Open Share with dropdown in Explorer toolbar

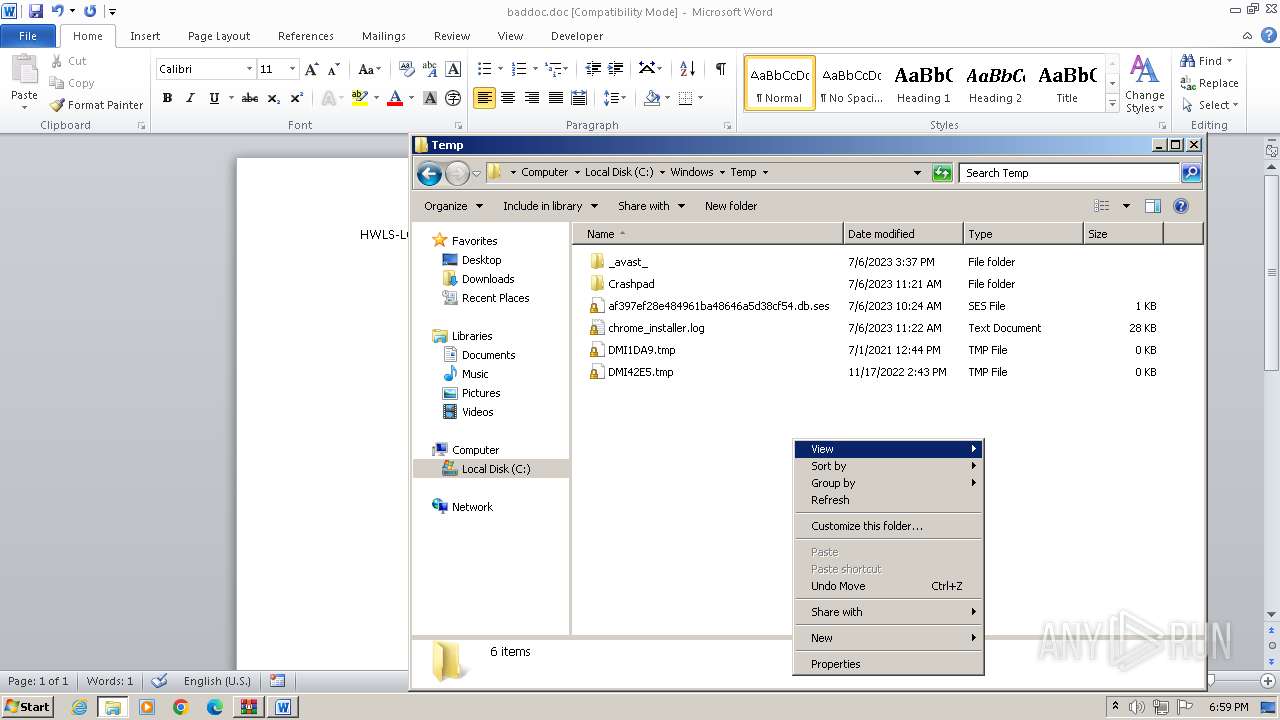pos(651,206)
